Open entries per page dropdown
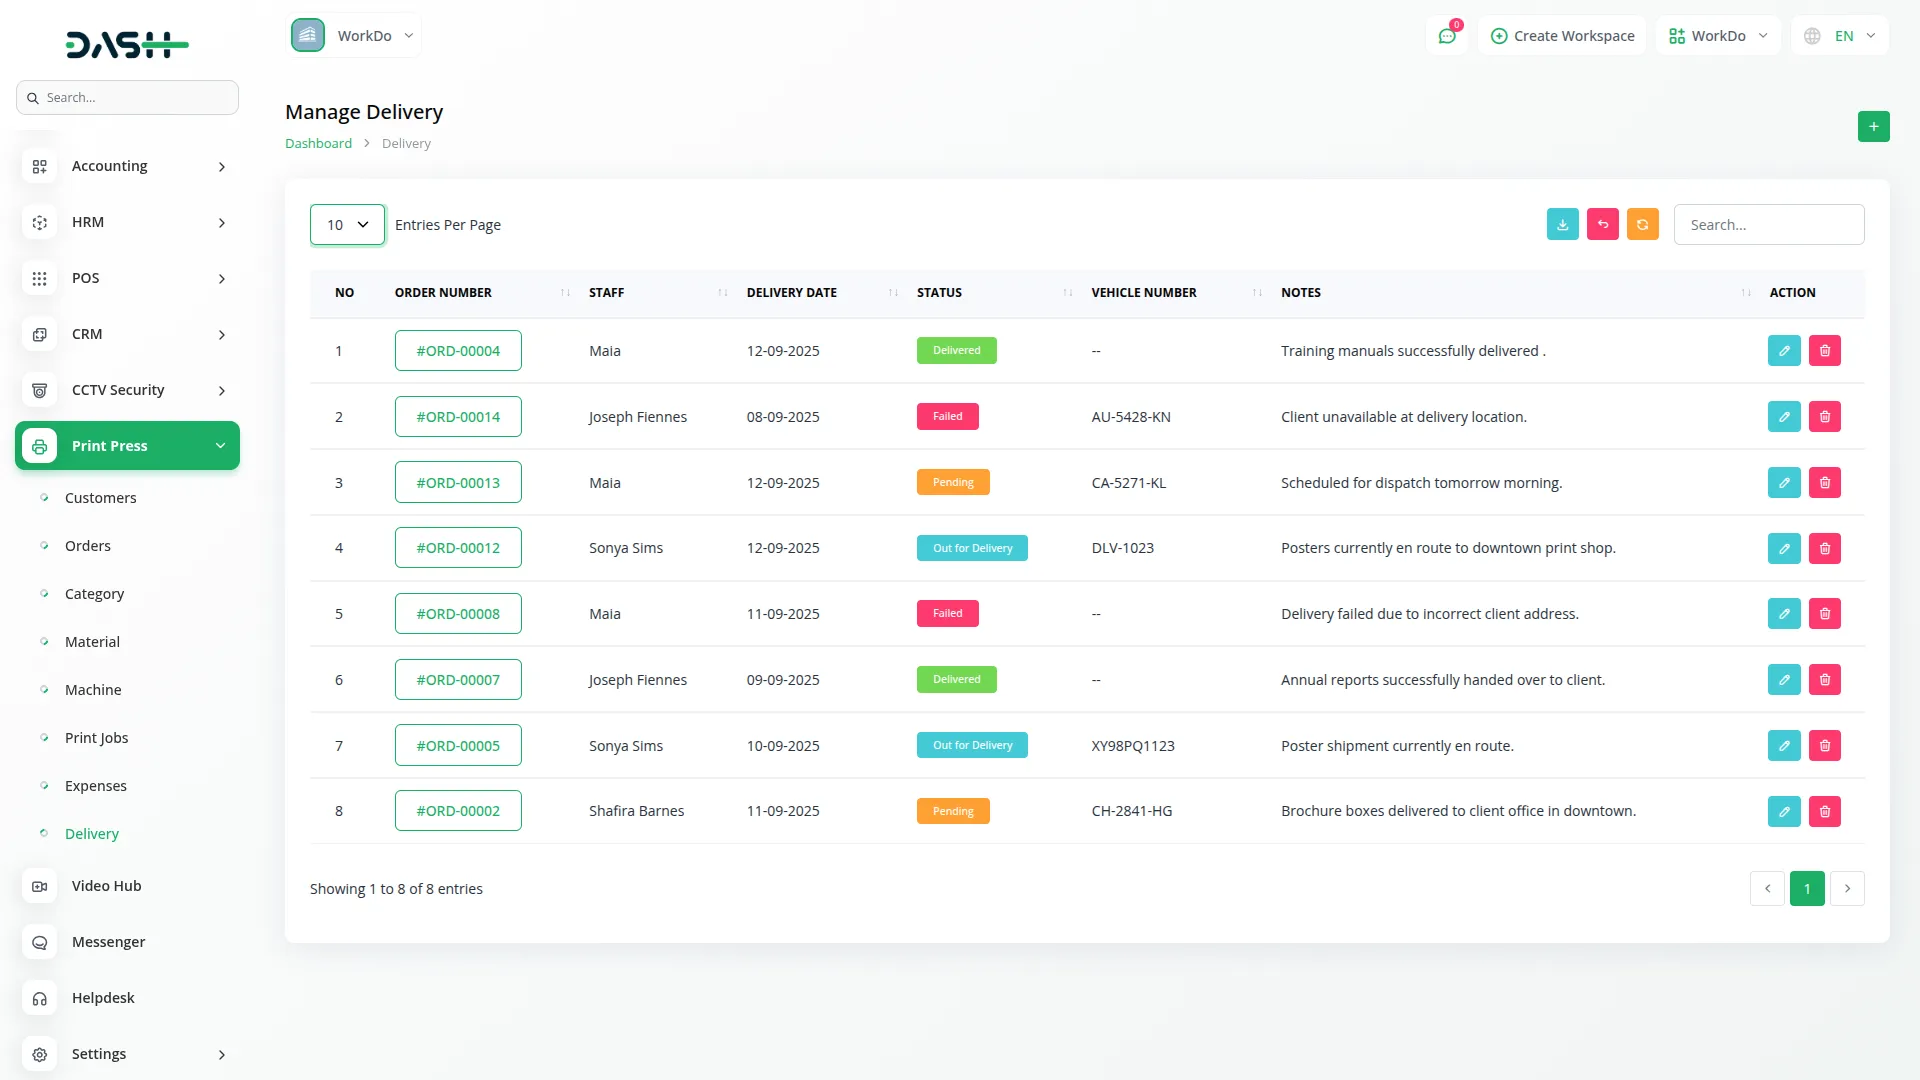Image resolution: width=1920 pixels, height=1080 pixels. (347, 225)
